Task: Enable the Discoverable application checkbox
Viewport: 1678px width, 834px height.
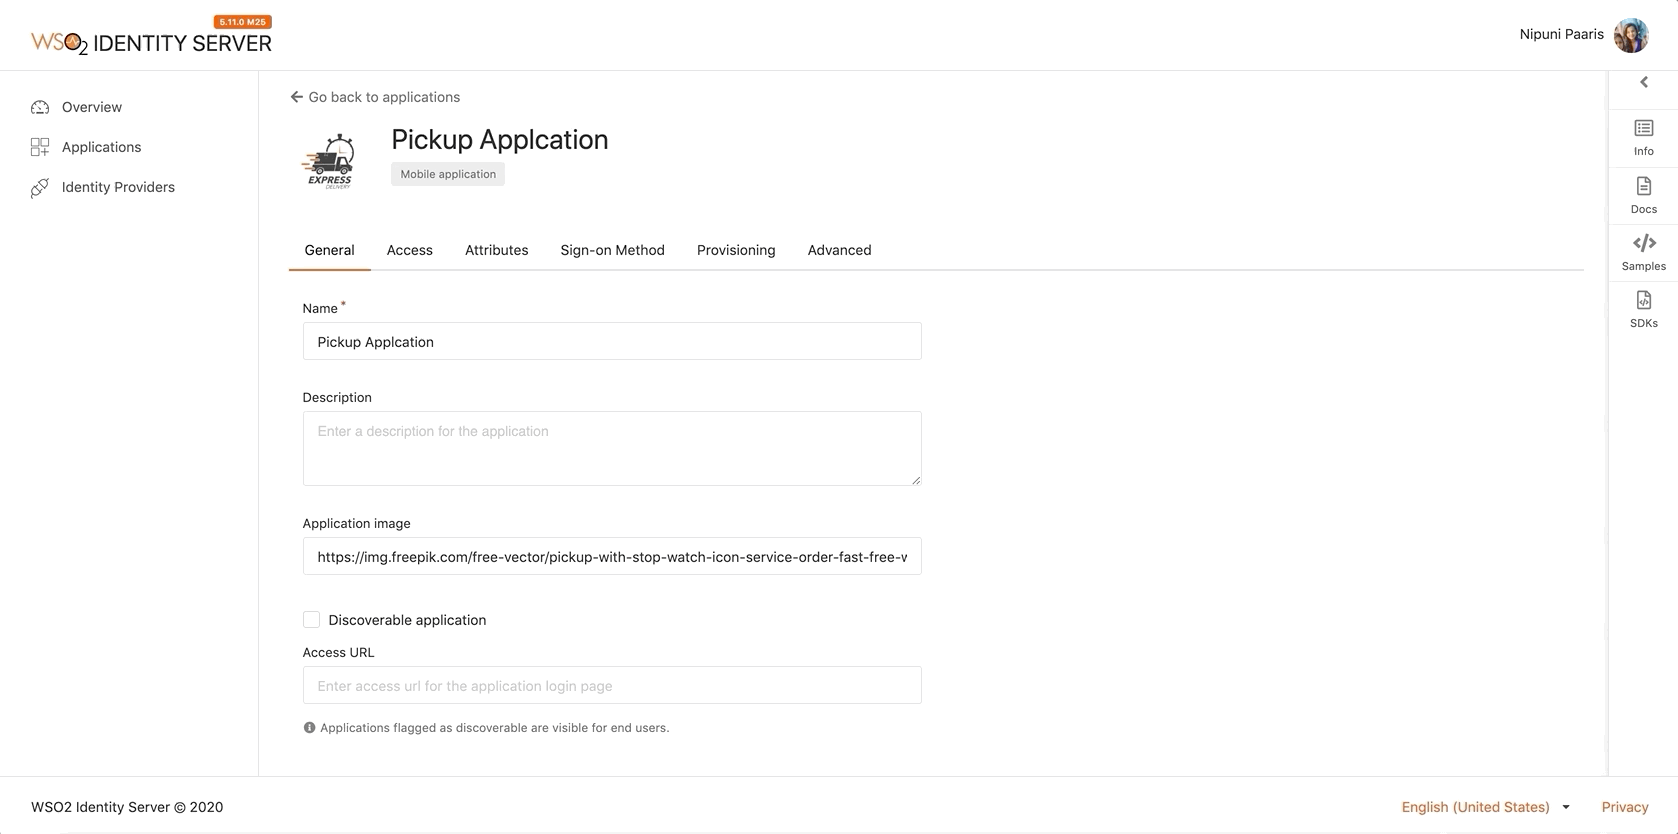Action: tap(311, 620)
